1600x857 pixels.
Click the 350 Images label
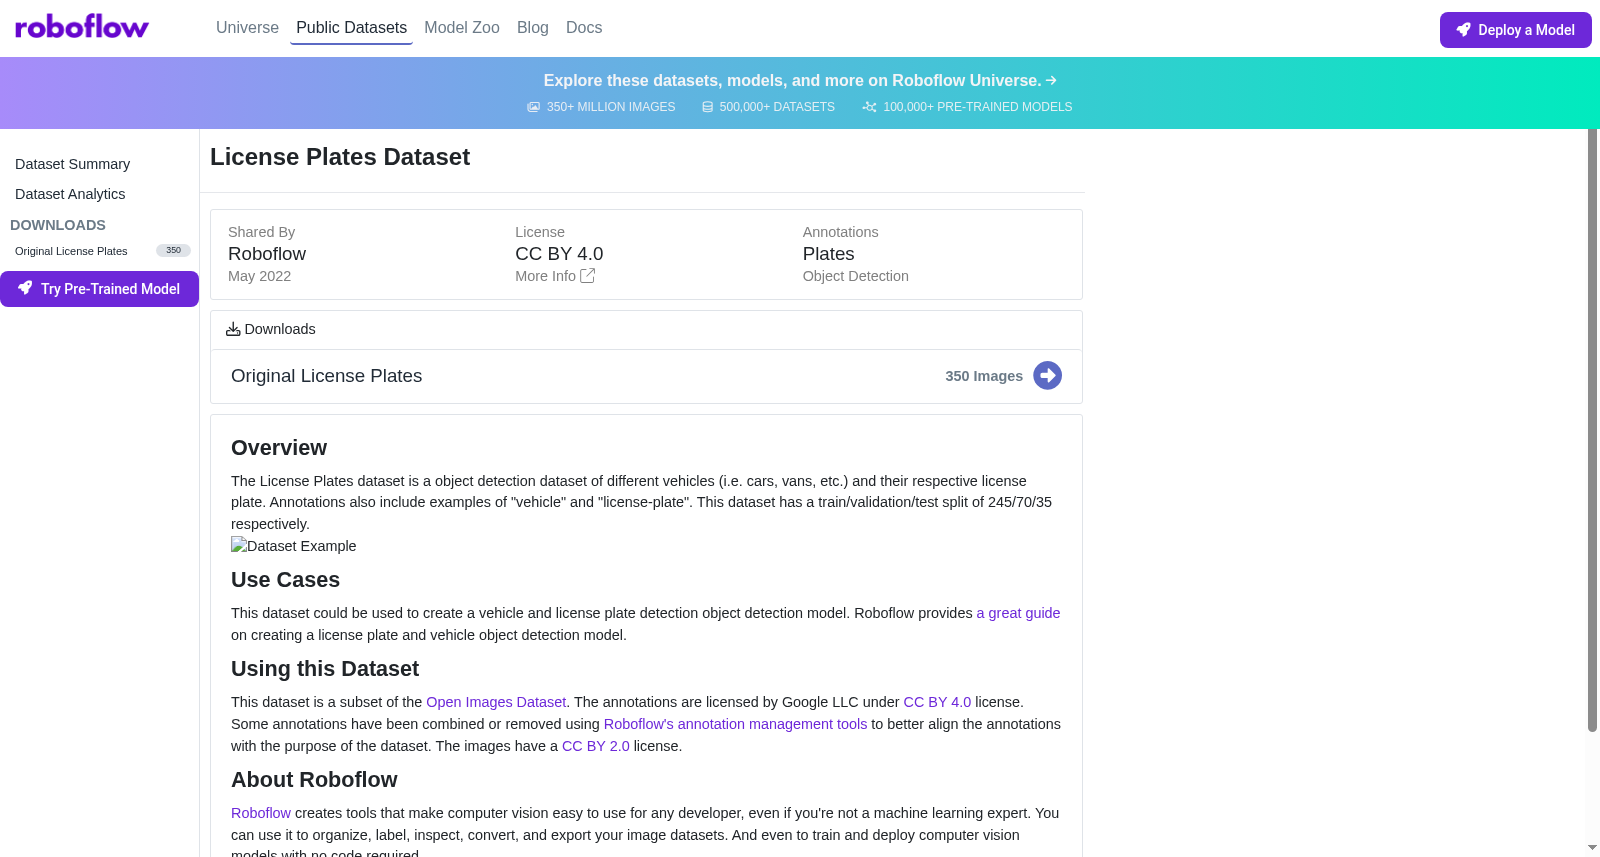pos(984,376)
